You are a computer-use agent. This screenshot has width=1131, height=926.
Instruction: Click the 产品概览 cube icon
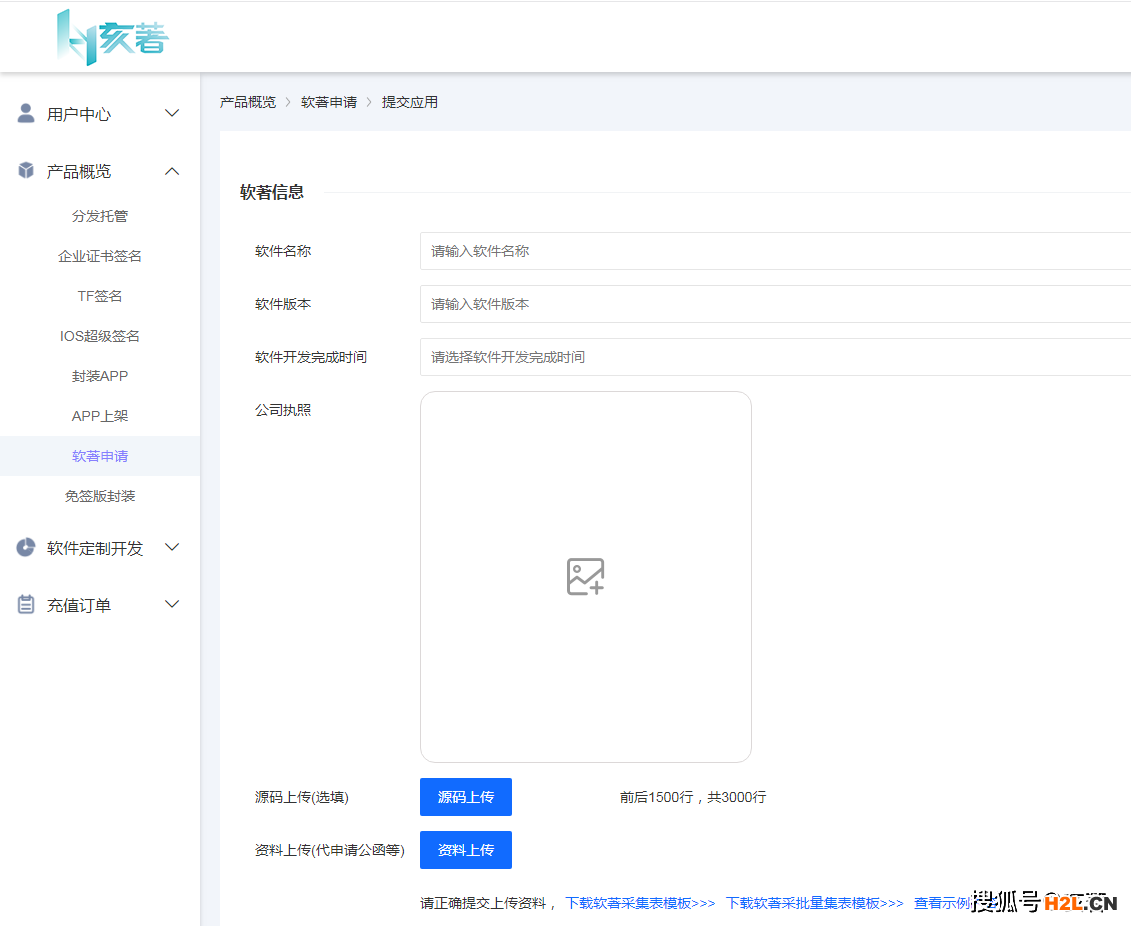click(26, 171)
